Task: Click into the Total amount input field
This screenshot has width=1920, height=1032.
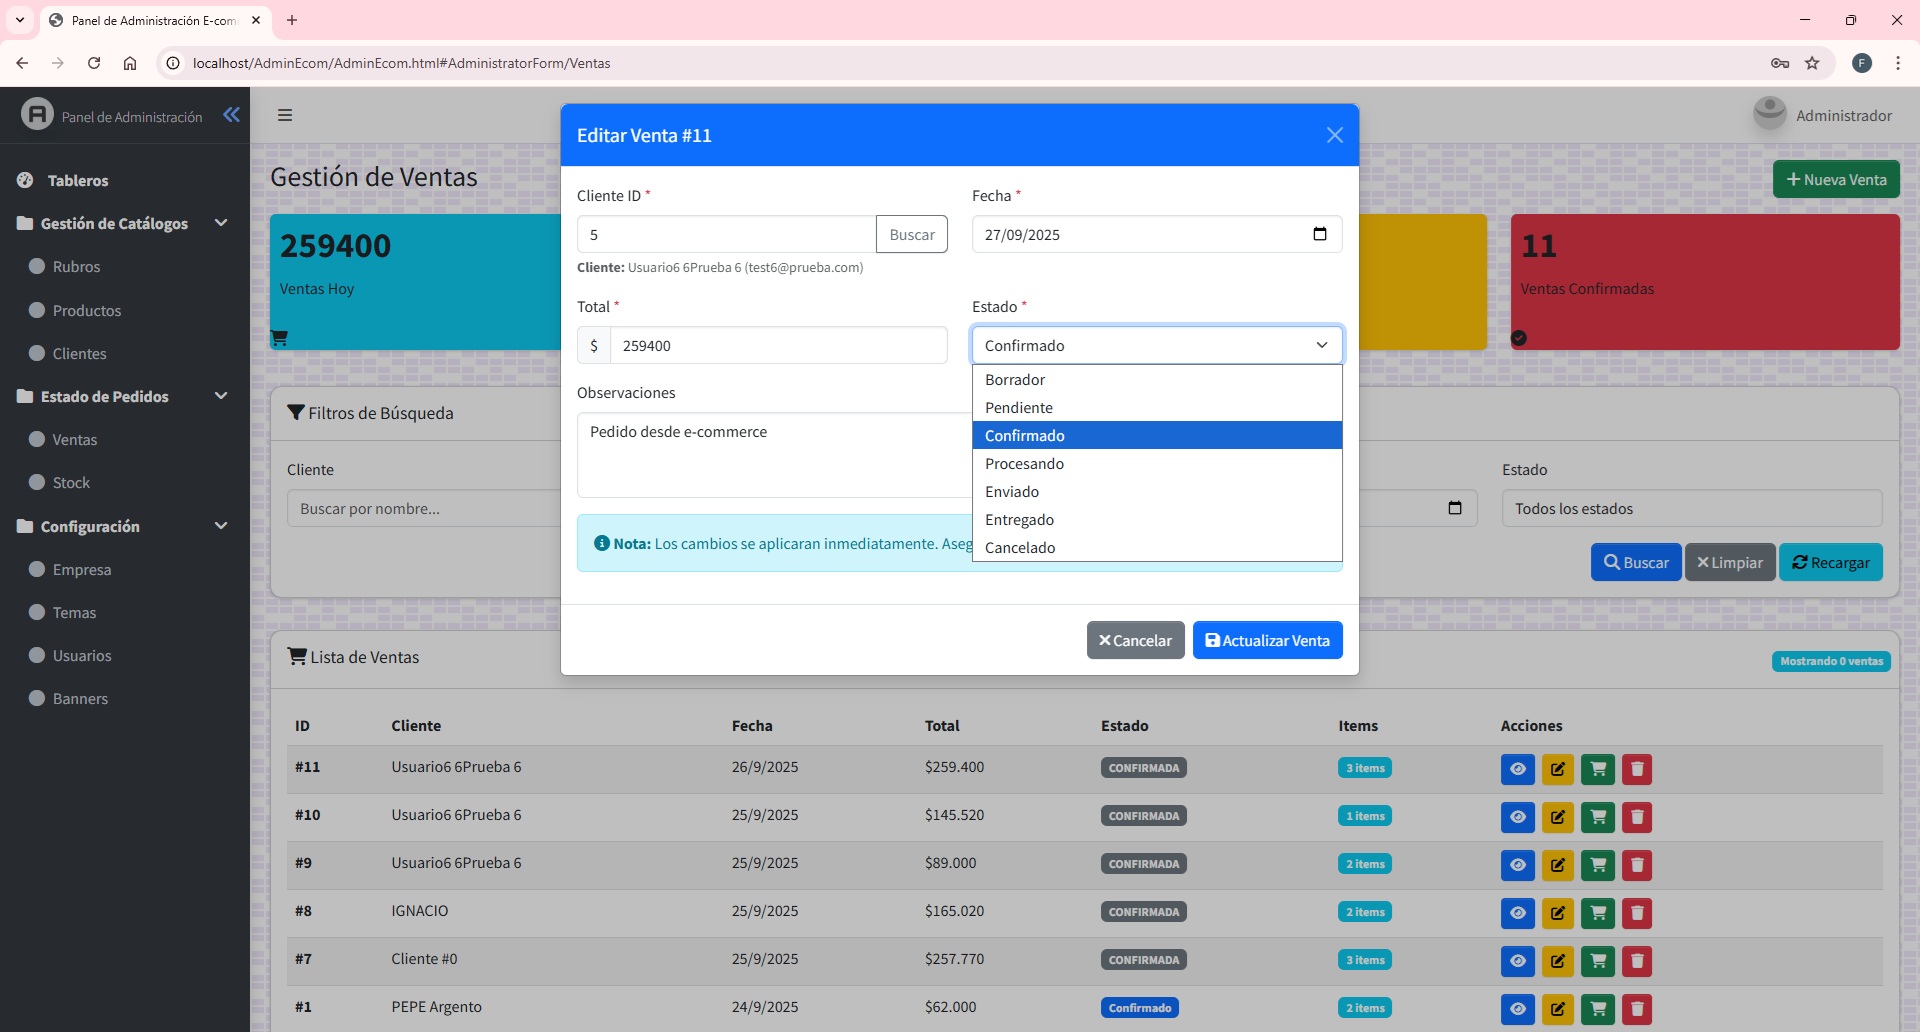Action: 777,346
